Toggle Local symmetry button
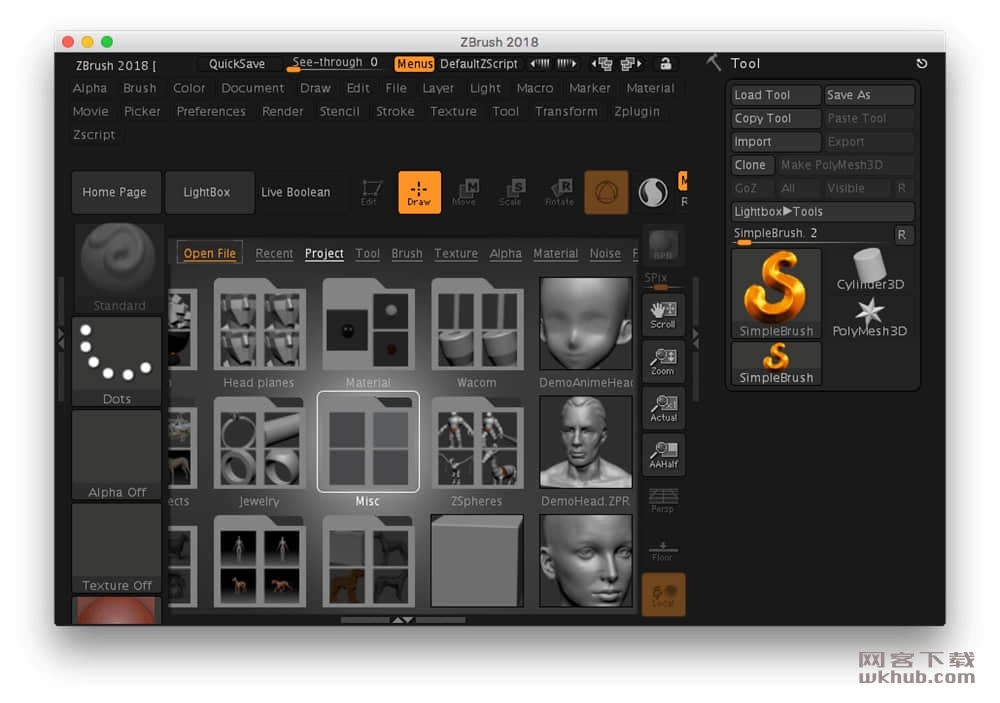The height and width of the screenshot is (703, 1000). point(663,595)
